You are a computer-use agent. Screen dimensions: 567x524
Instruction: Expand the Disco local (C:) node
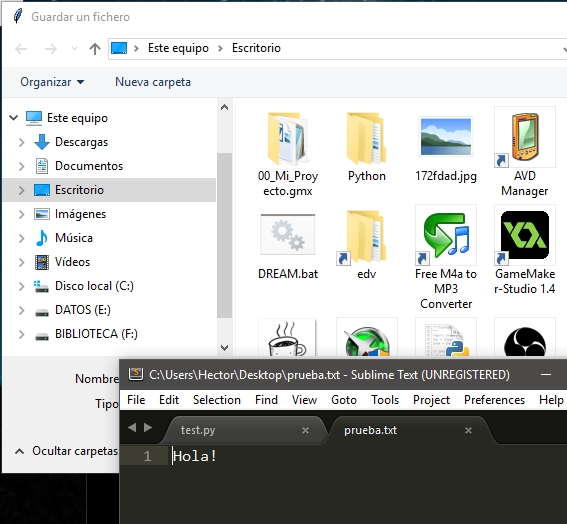point(22,286)
